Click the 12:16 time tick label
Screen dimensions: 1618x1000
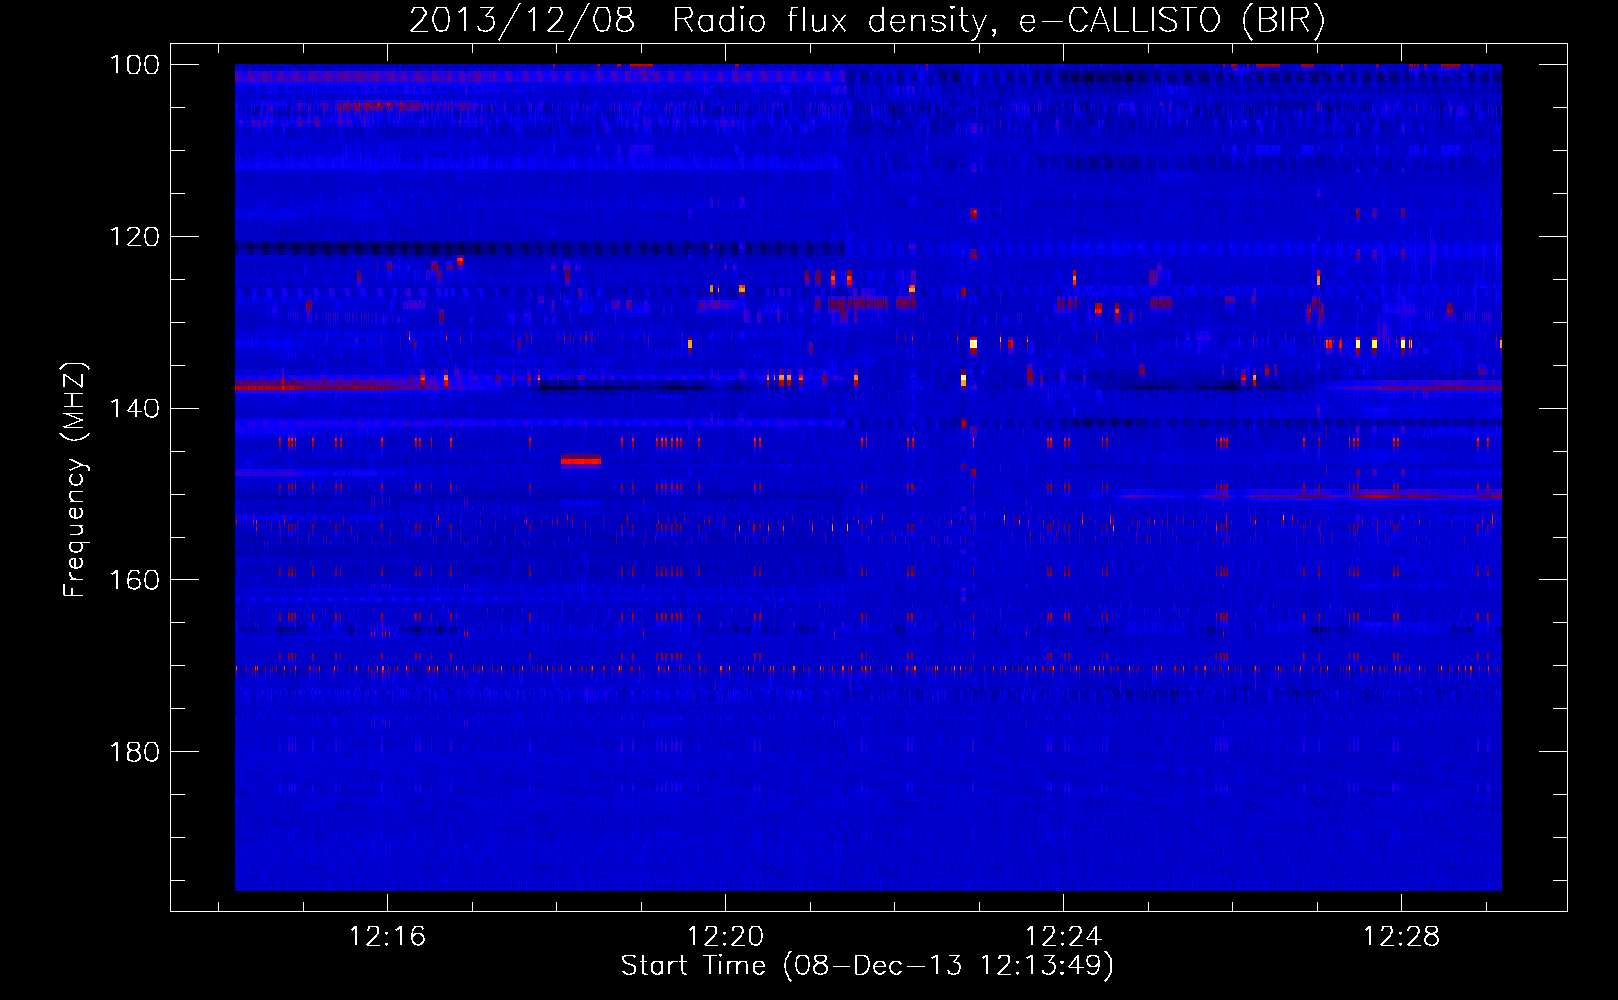(387, 937)
